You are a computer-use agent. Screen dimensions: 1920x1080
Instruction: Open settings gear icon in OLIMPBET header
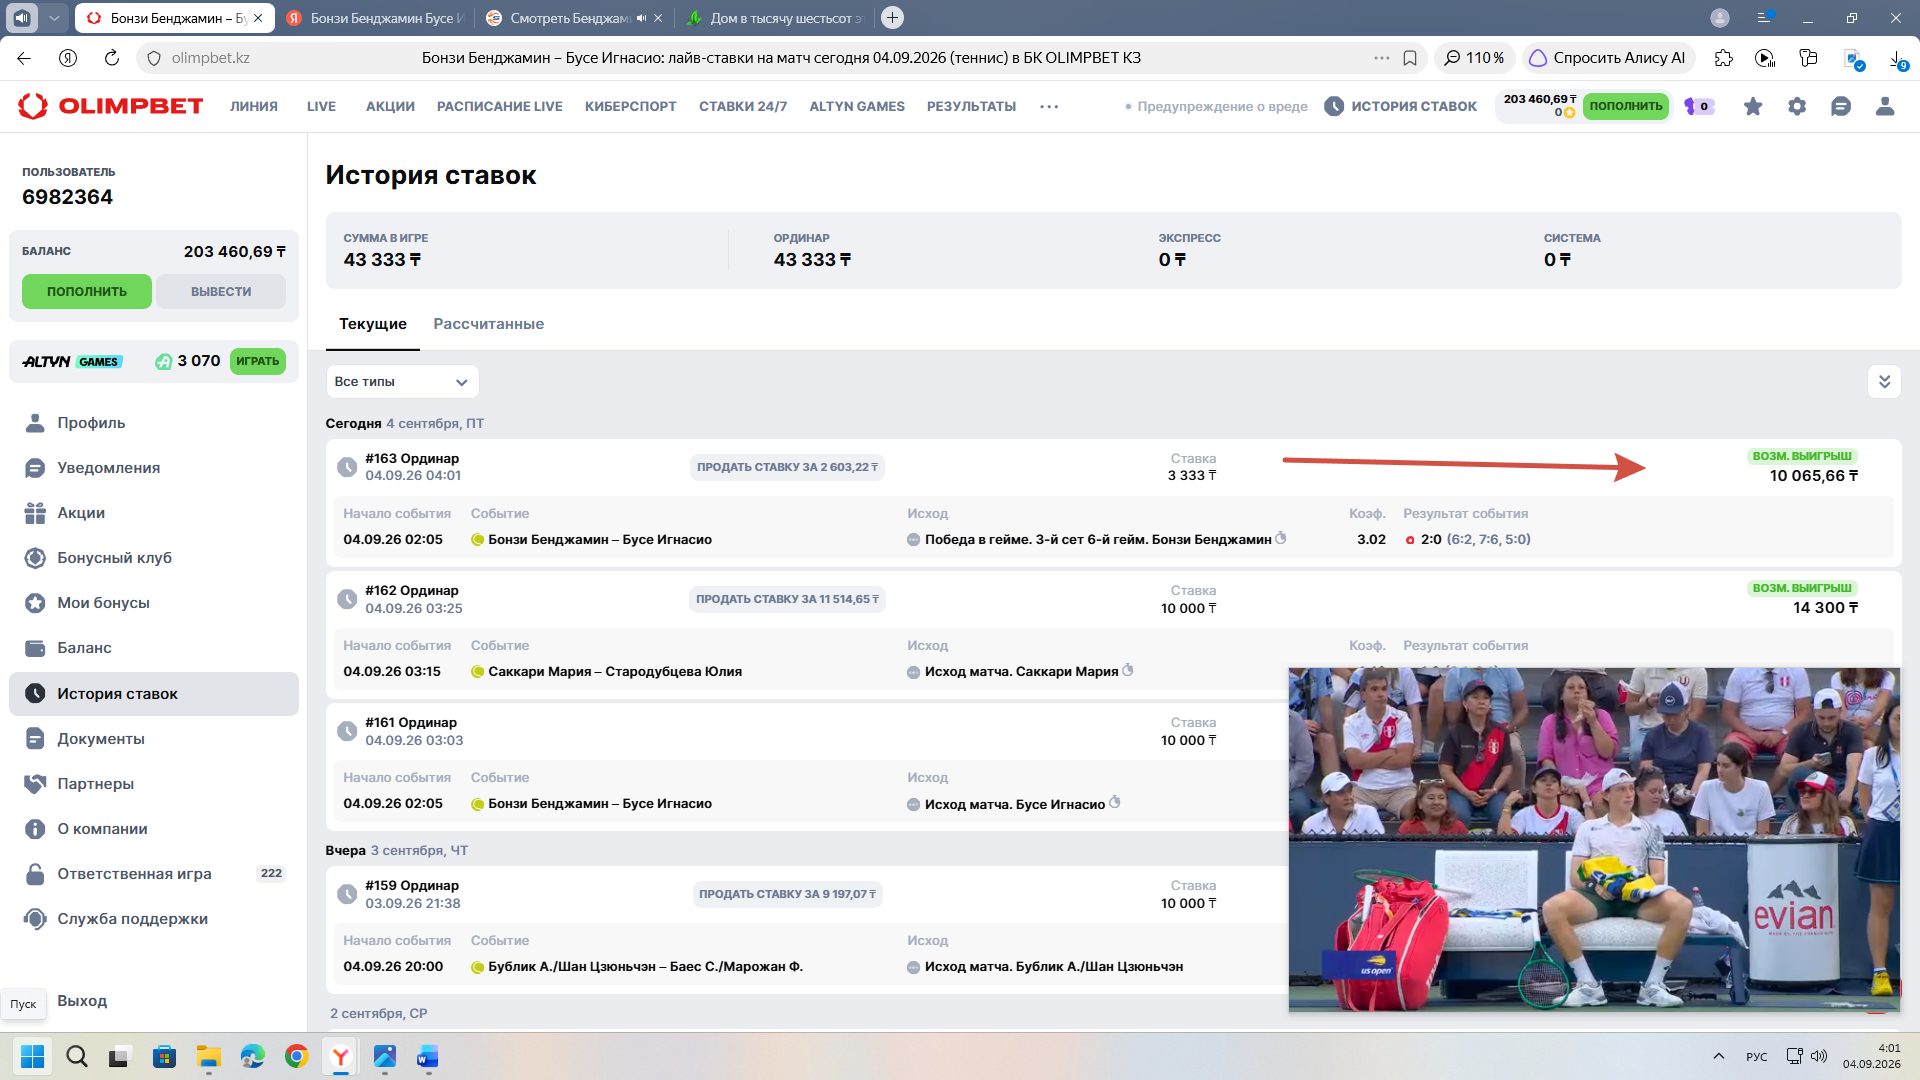pyautogui.click(x=1797, y=106)
